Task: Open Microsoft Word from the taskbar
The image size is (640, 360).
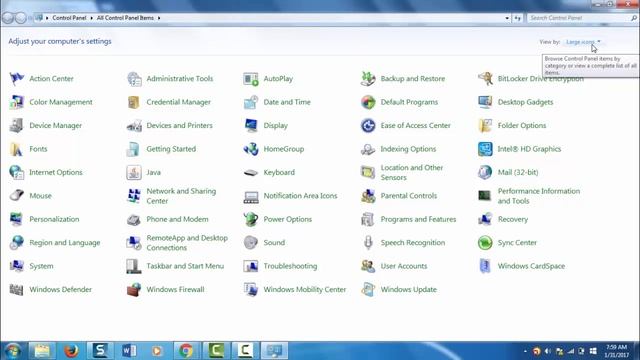Action: (129, 351)
